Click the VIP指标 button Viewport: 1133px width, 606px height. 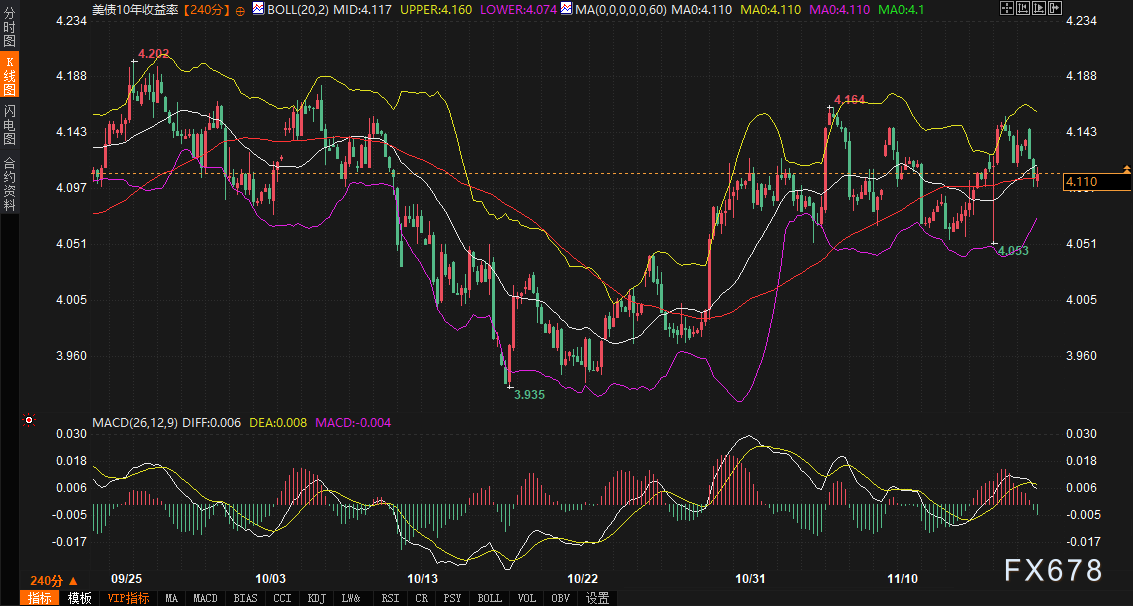[128, 598]
